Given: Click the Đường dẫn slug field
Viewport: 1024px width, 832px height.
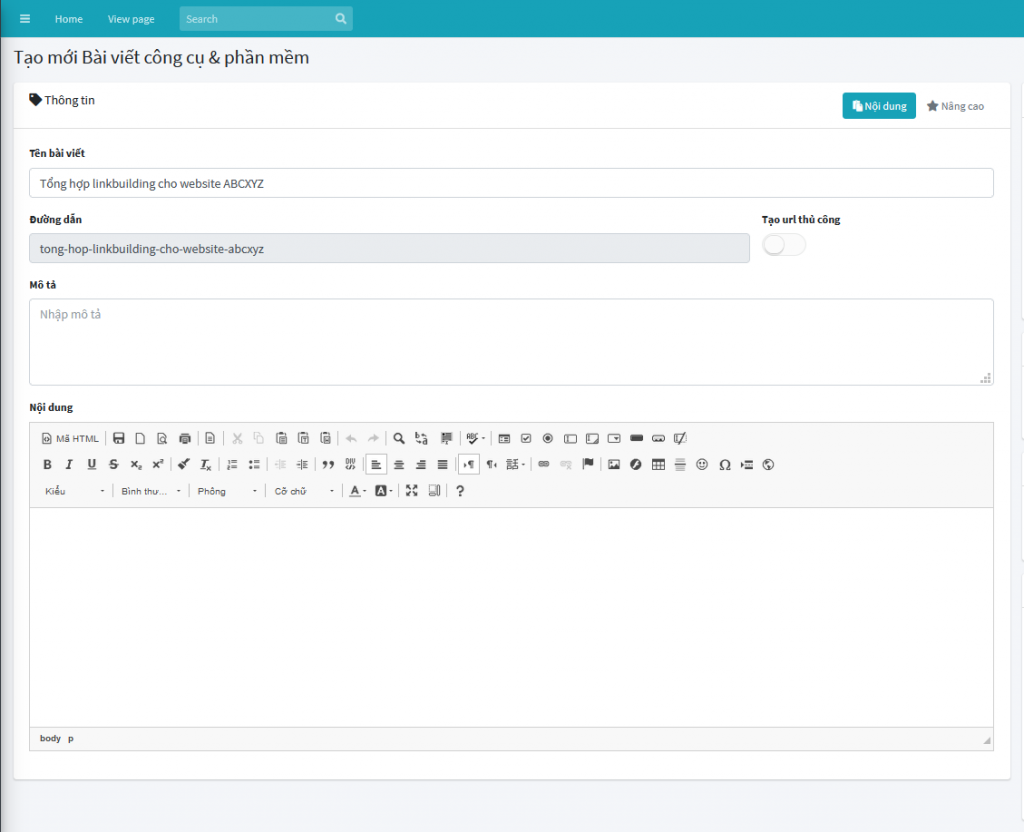Looking at the screenshot, I should tap(389, 248).
